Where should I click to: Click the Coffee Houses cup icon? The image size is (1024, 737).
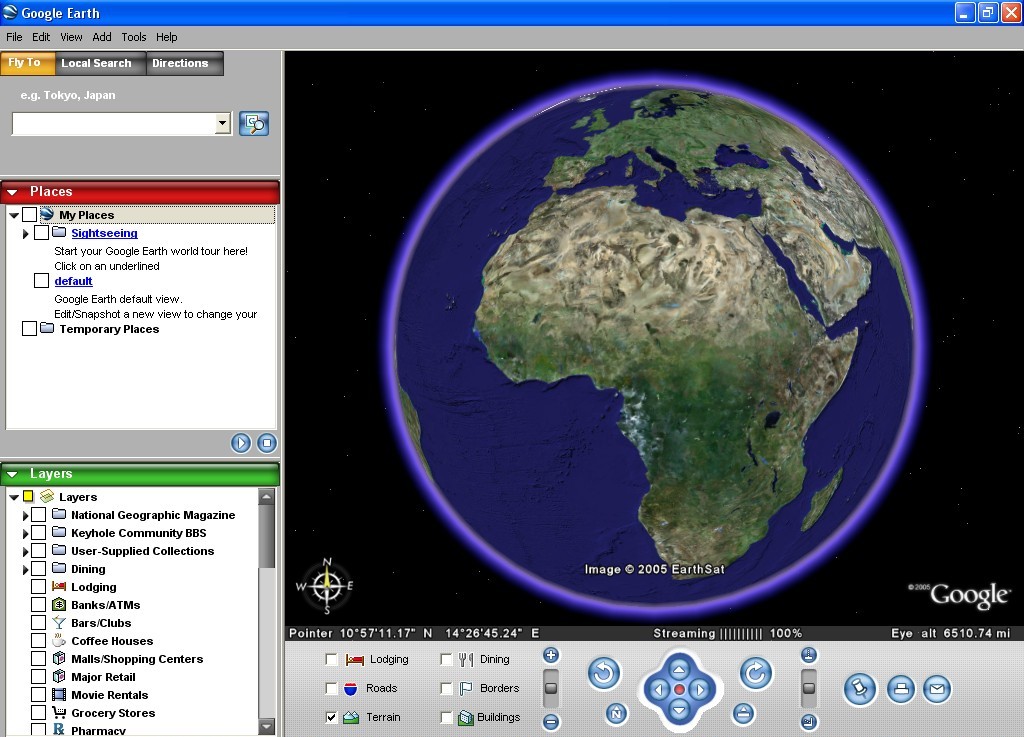(x=59, y=640)
